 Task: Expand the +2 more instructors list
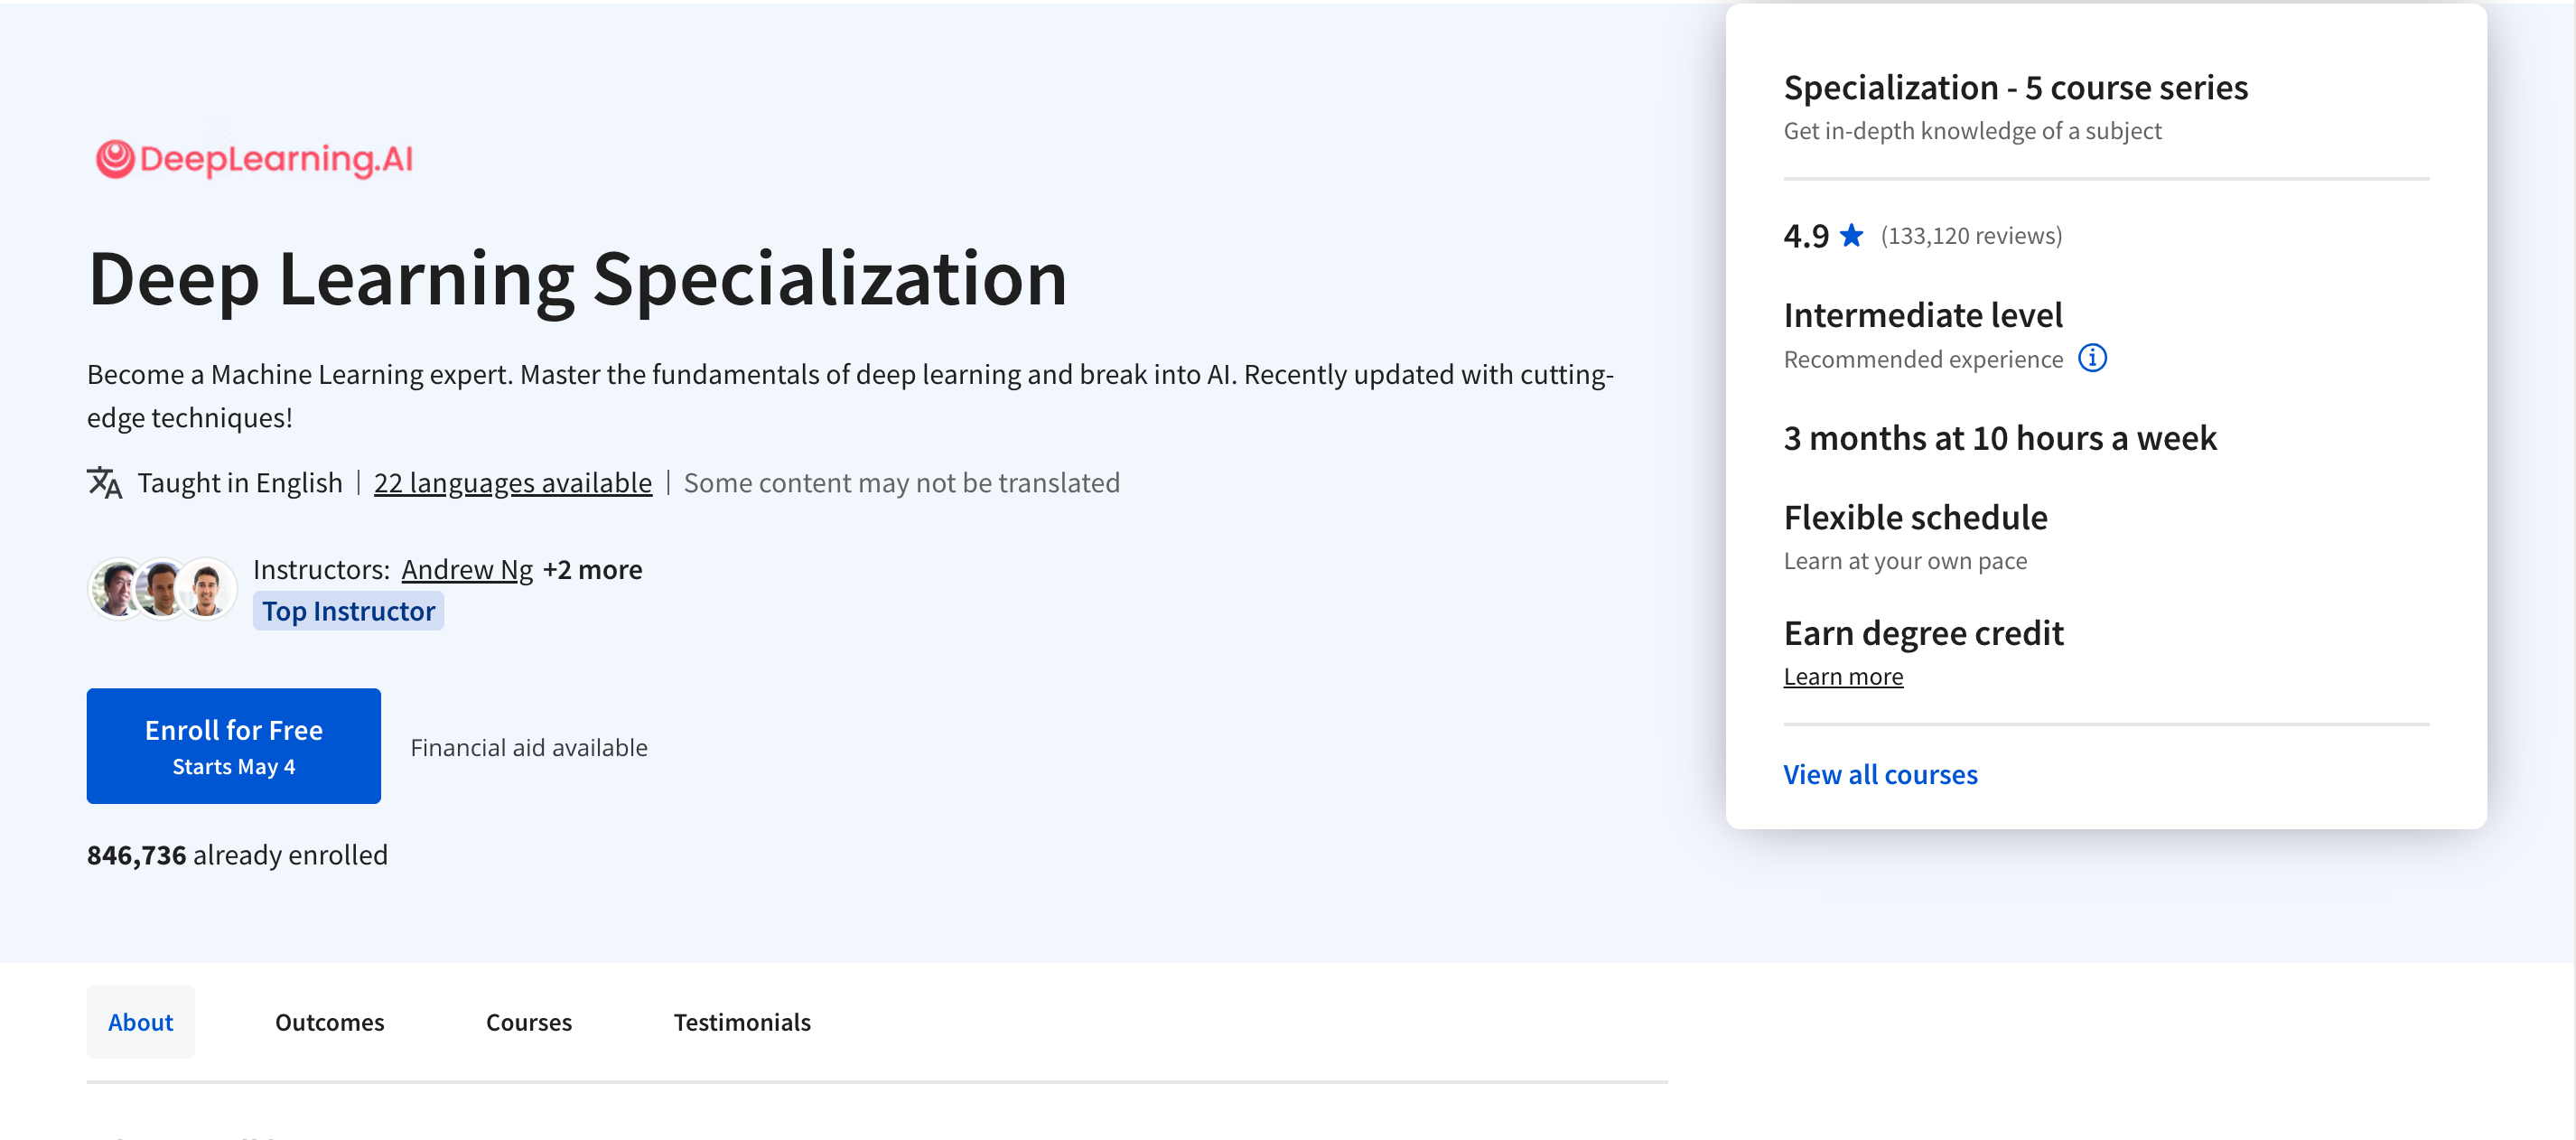[x=593, y=569]
